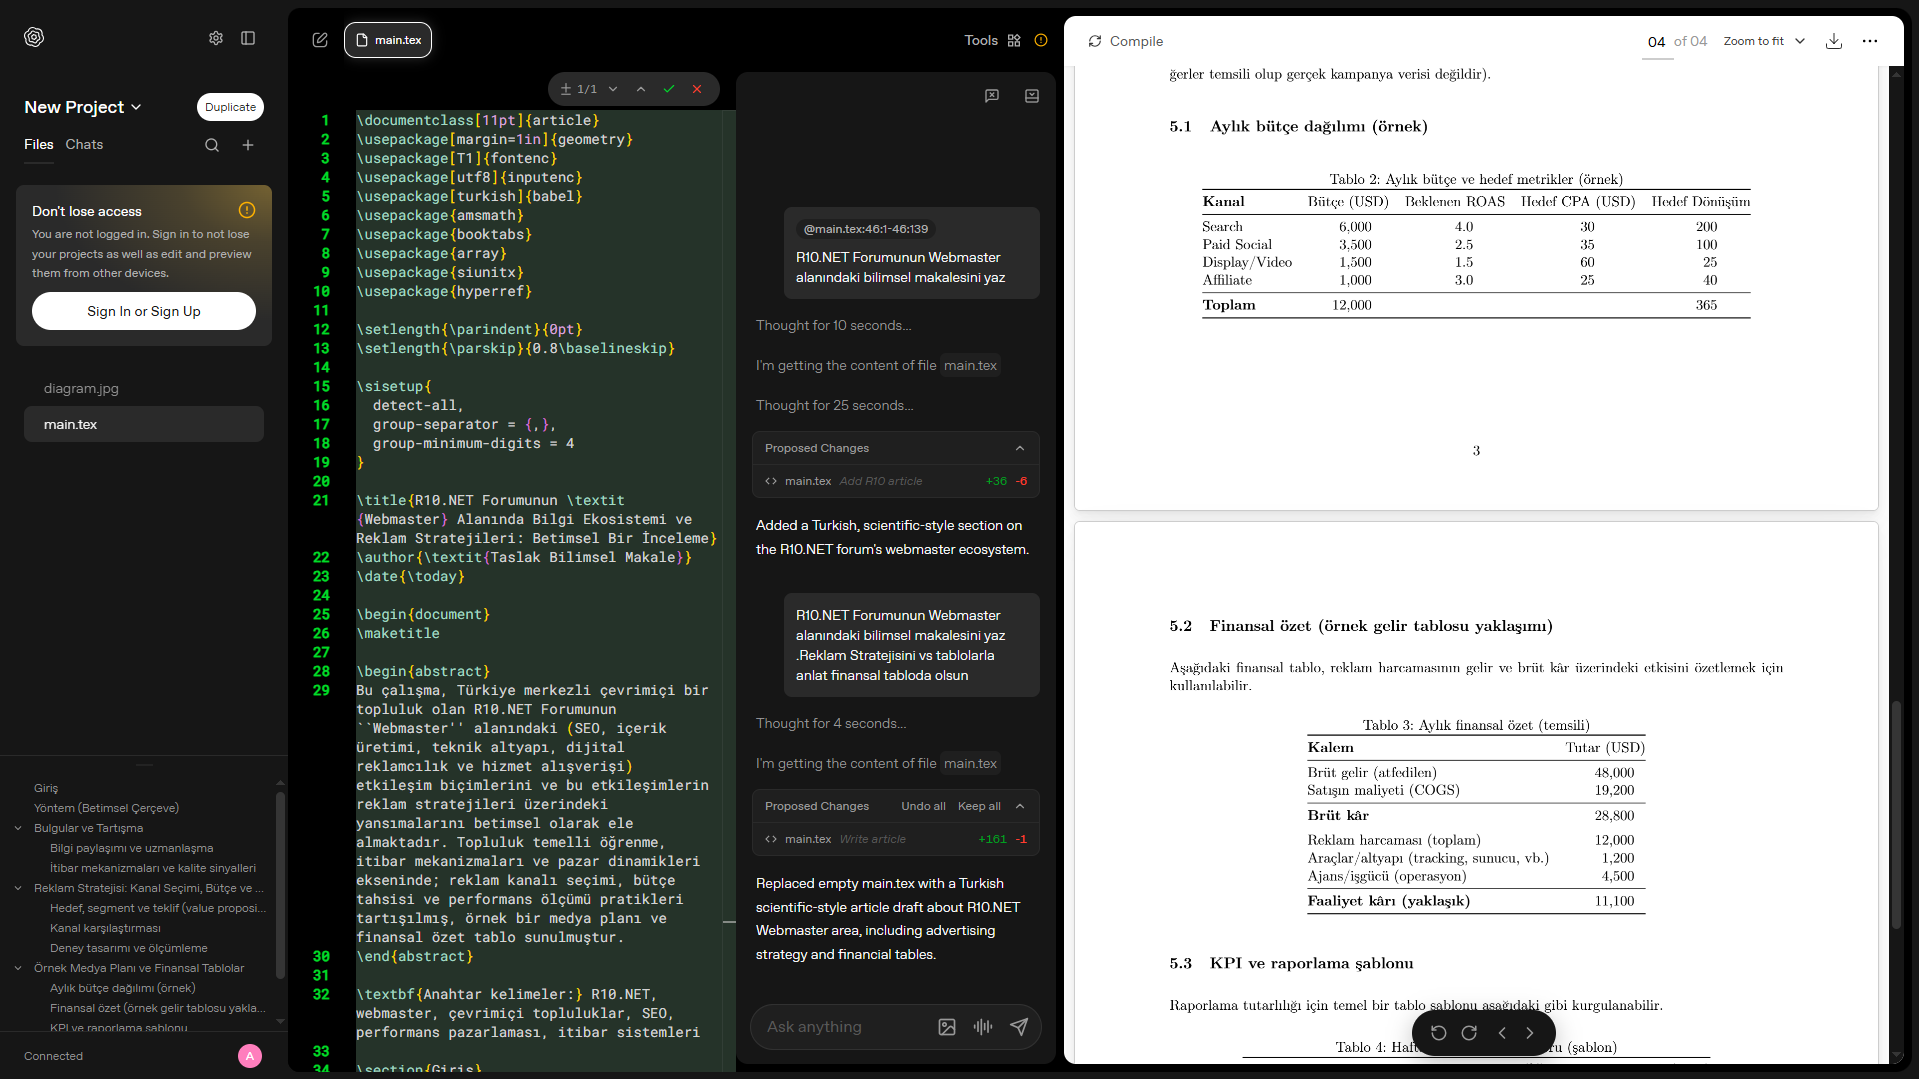This screenshot has height=1079, width=1919.
Task: Open New Project dropdown
Action: [x=83, y=107]
